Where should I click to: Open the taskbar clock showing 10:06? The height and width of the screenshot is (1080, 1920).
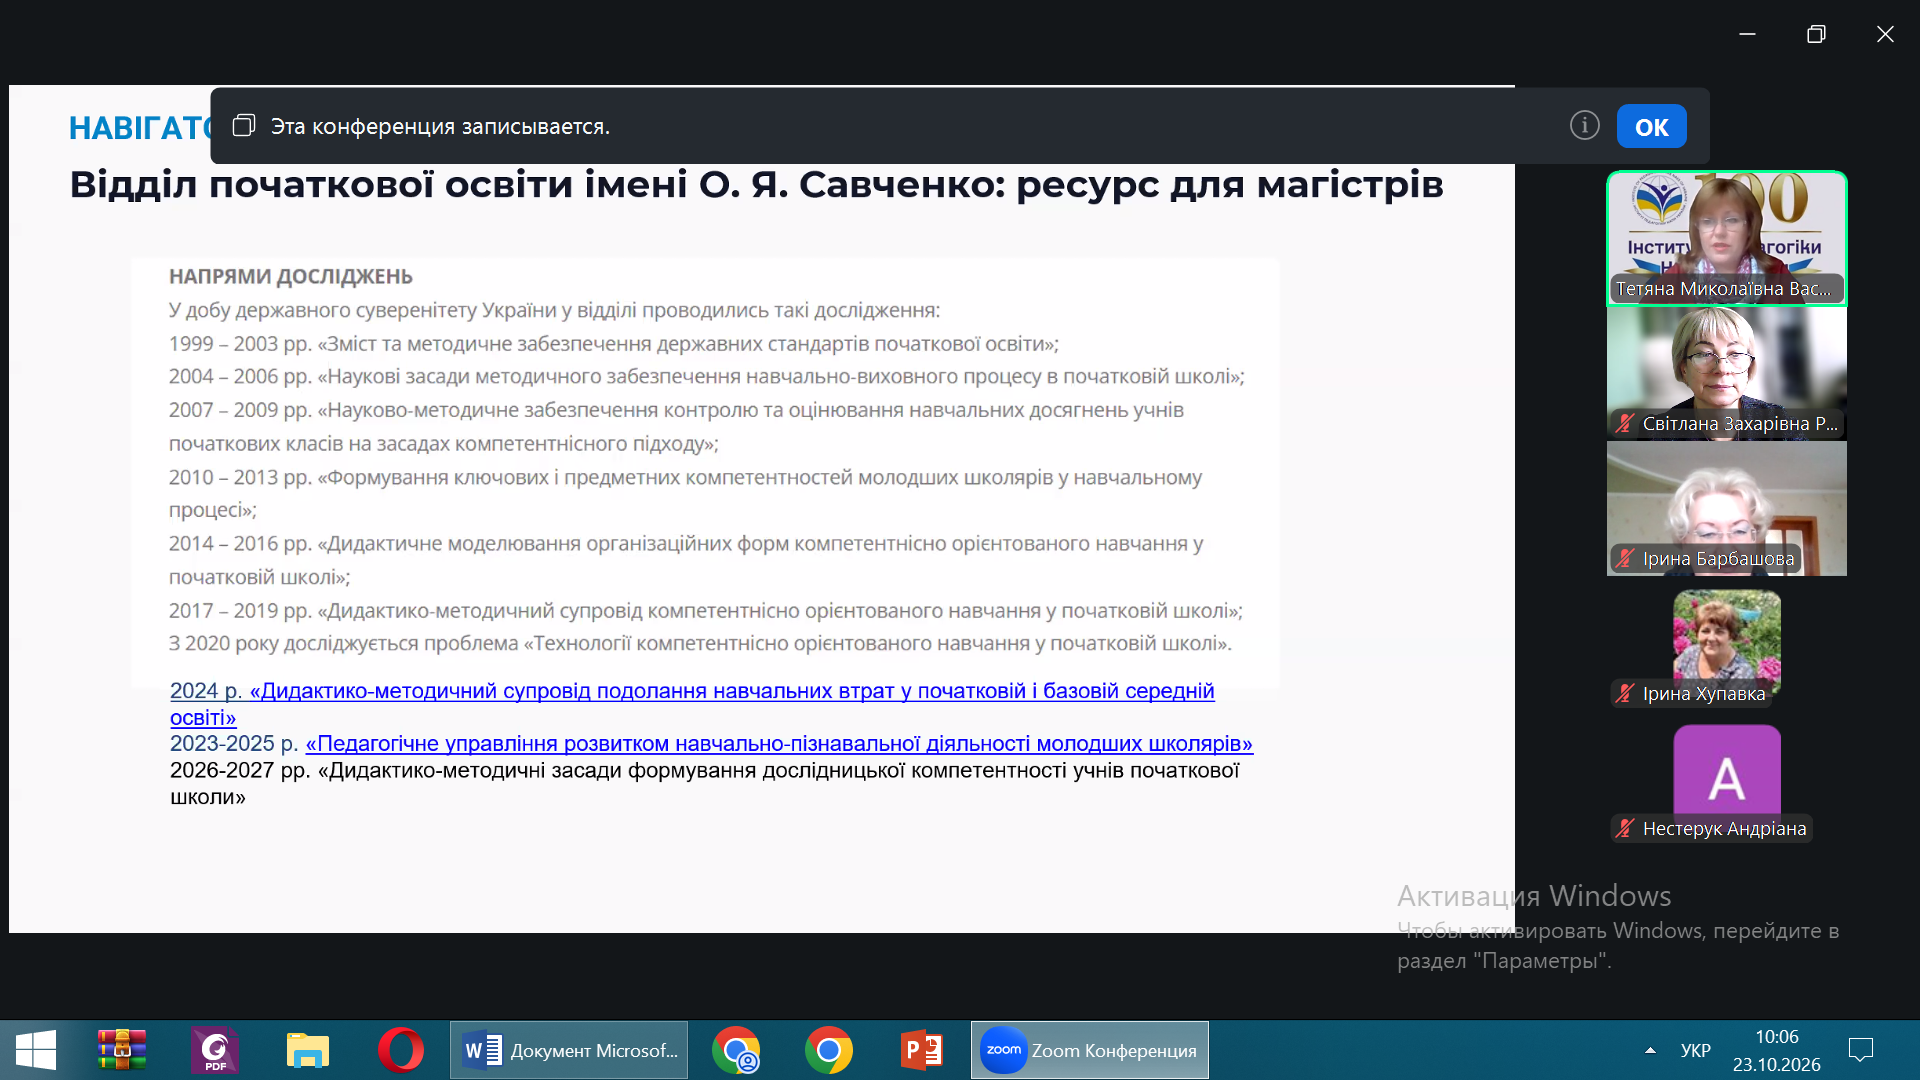point(1776,1051)
